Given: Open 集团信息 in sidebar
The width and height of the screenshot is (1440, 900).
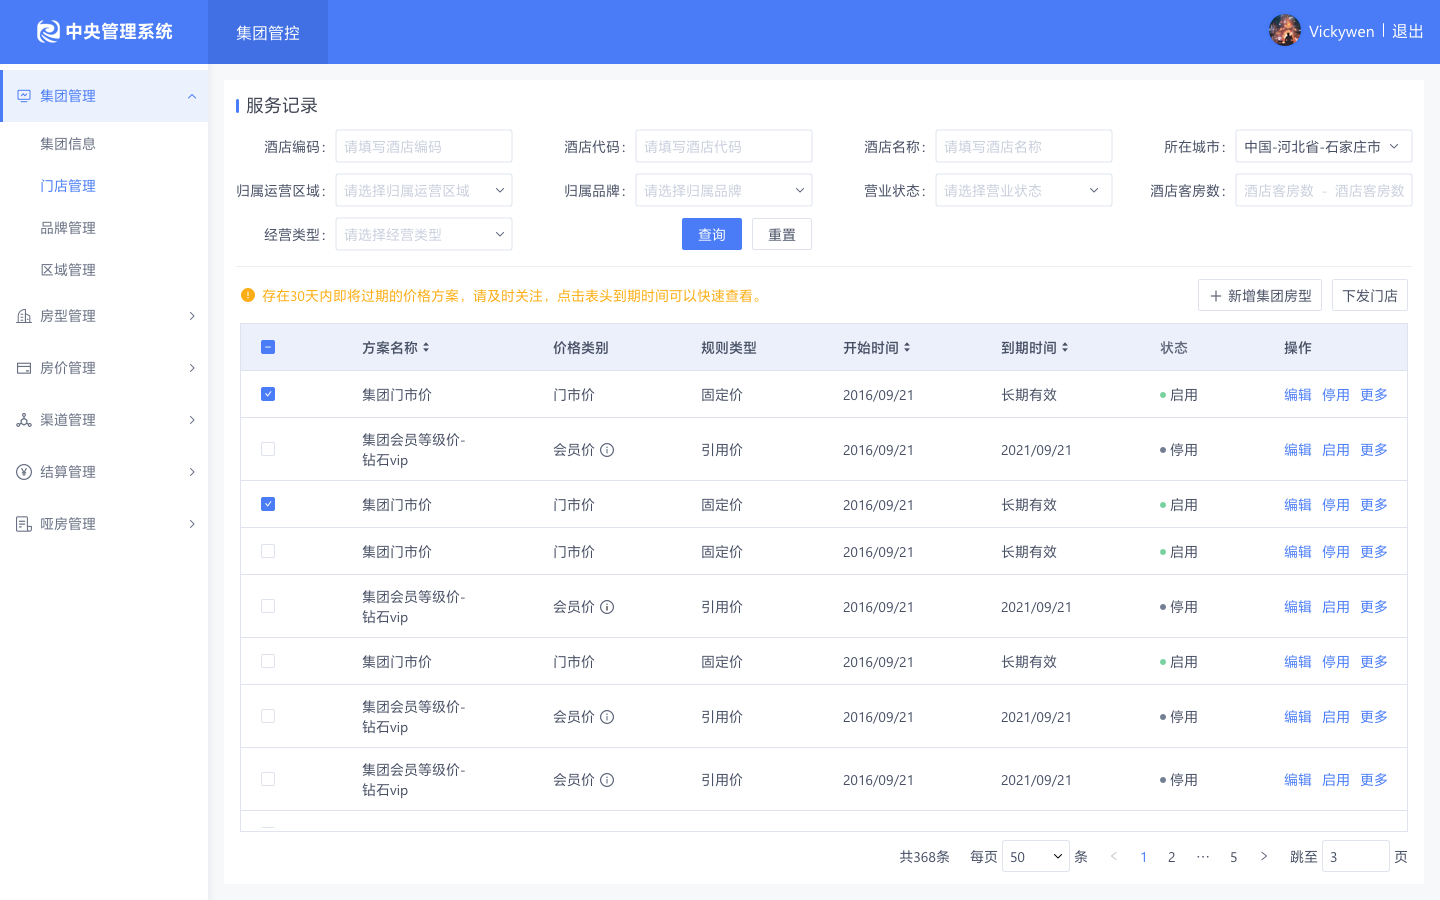Looking at the screenshot, I should [68, 144].
